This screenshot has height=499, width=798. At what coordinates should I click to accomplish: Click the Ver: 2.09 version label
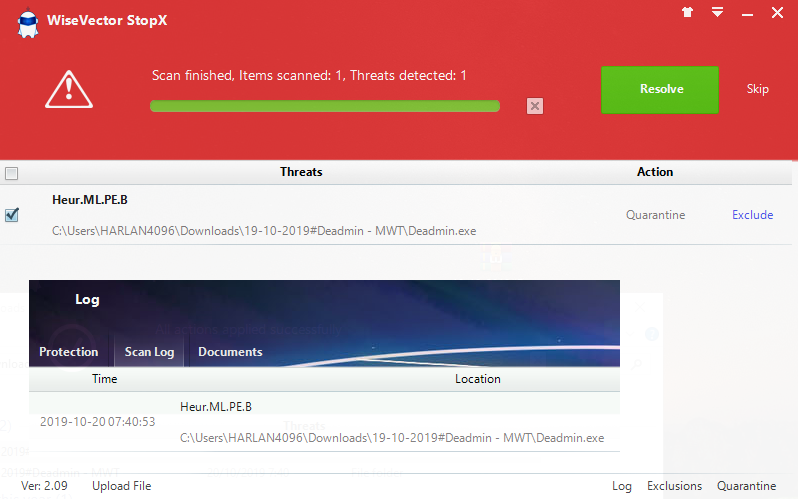pos(44,486)
